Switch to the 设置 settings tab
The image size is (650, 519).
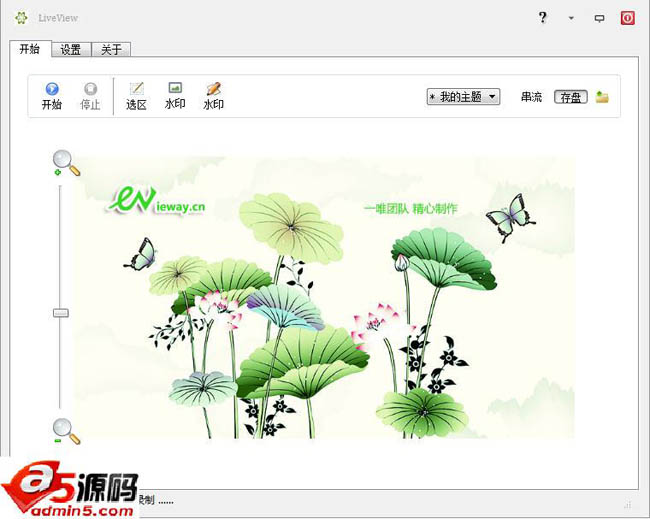tap(71, 50)
